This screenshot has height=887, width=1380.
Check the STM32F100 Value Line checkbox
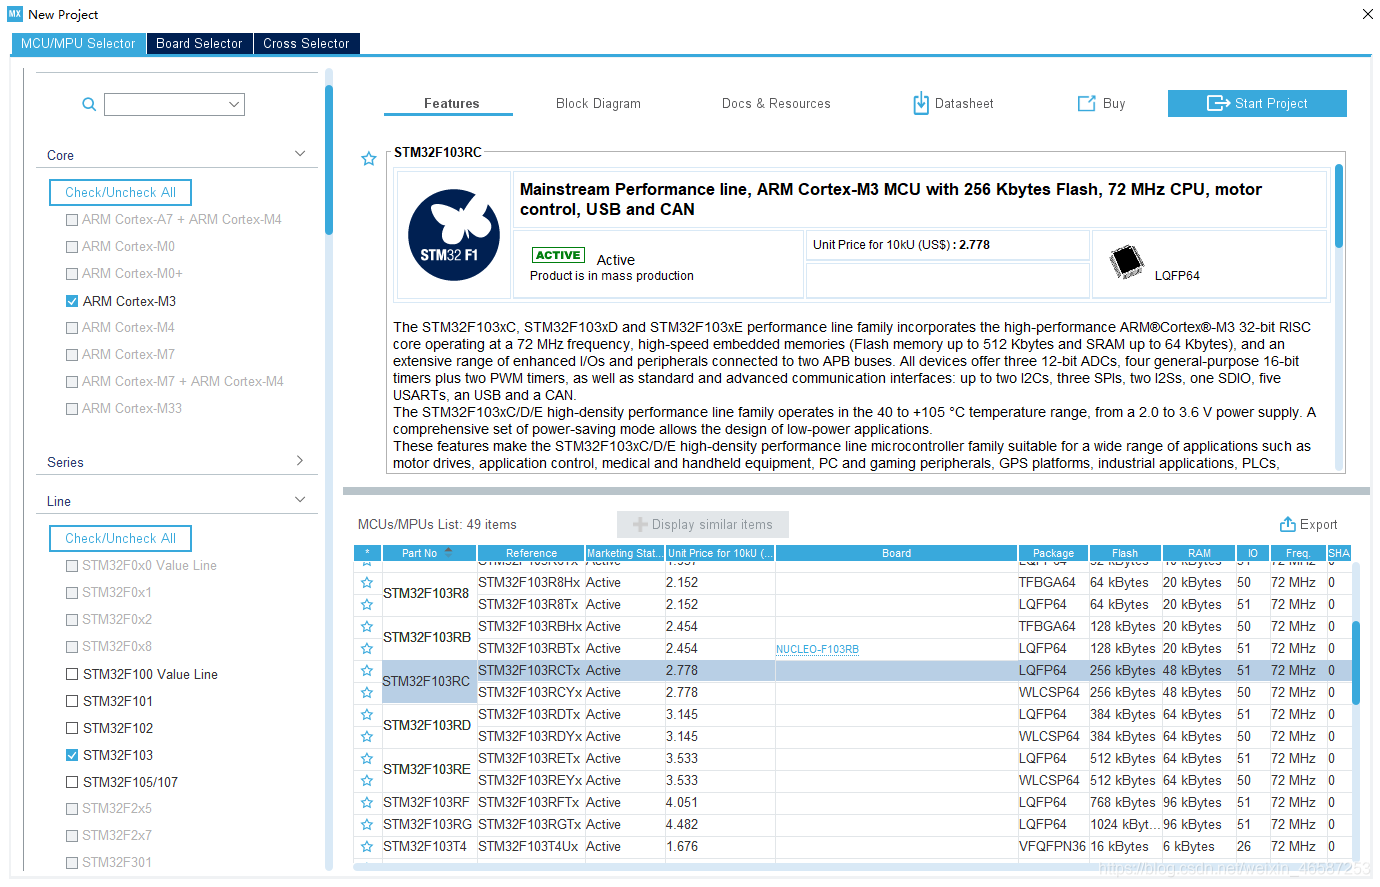[x=72, y=674]
